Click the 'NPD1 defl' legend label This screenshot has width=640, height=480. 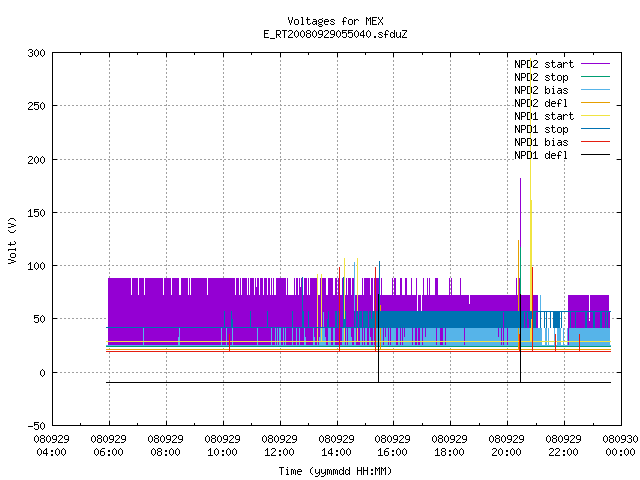(541, 156)
